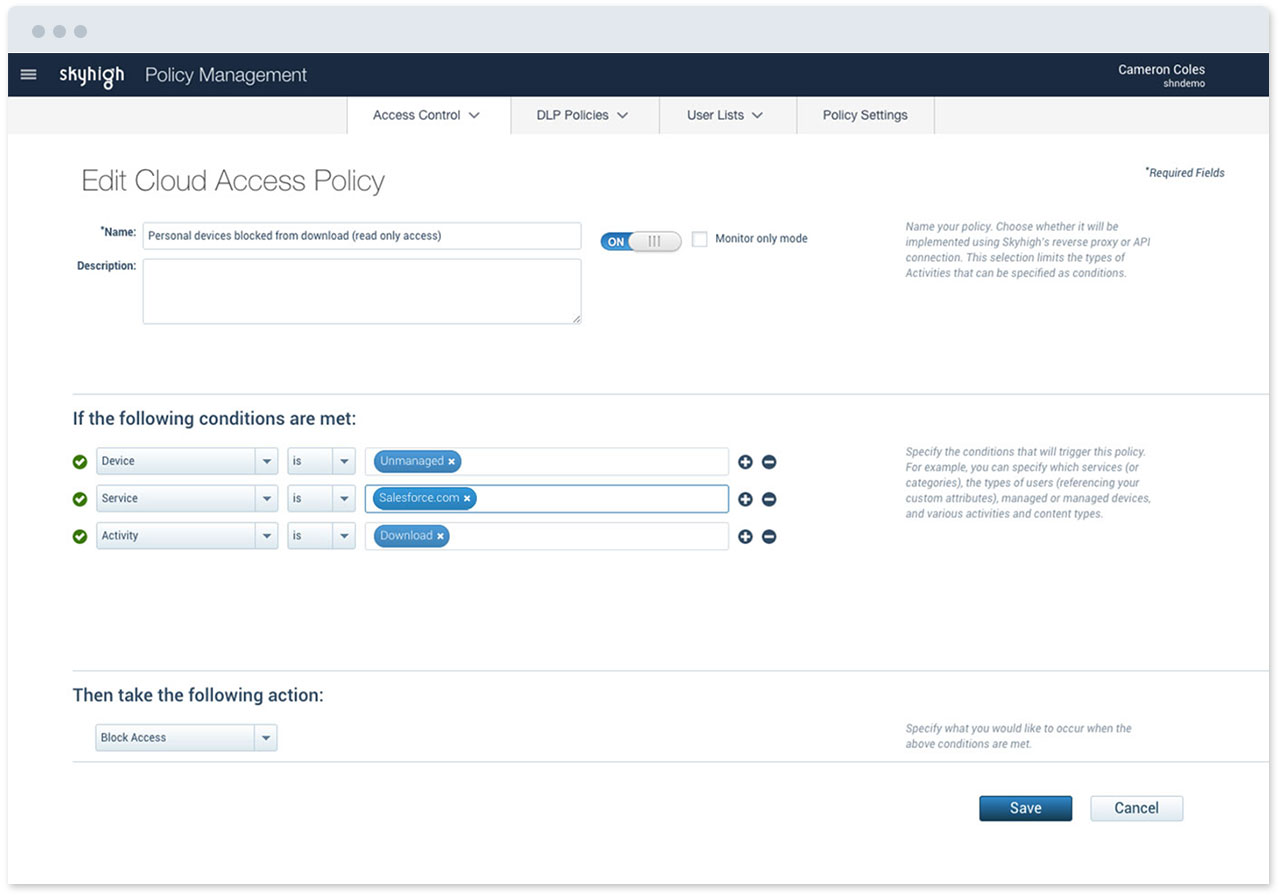This screenshot has height=896, width=1280.
Task: Open the User Lists tab menu
Action: tap(726, 115)
